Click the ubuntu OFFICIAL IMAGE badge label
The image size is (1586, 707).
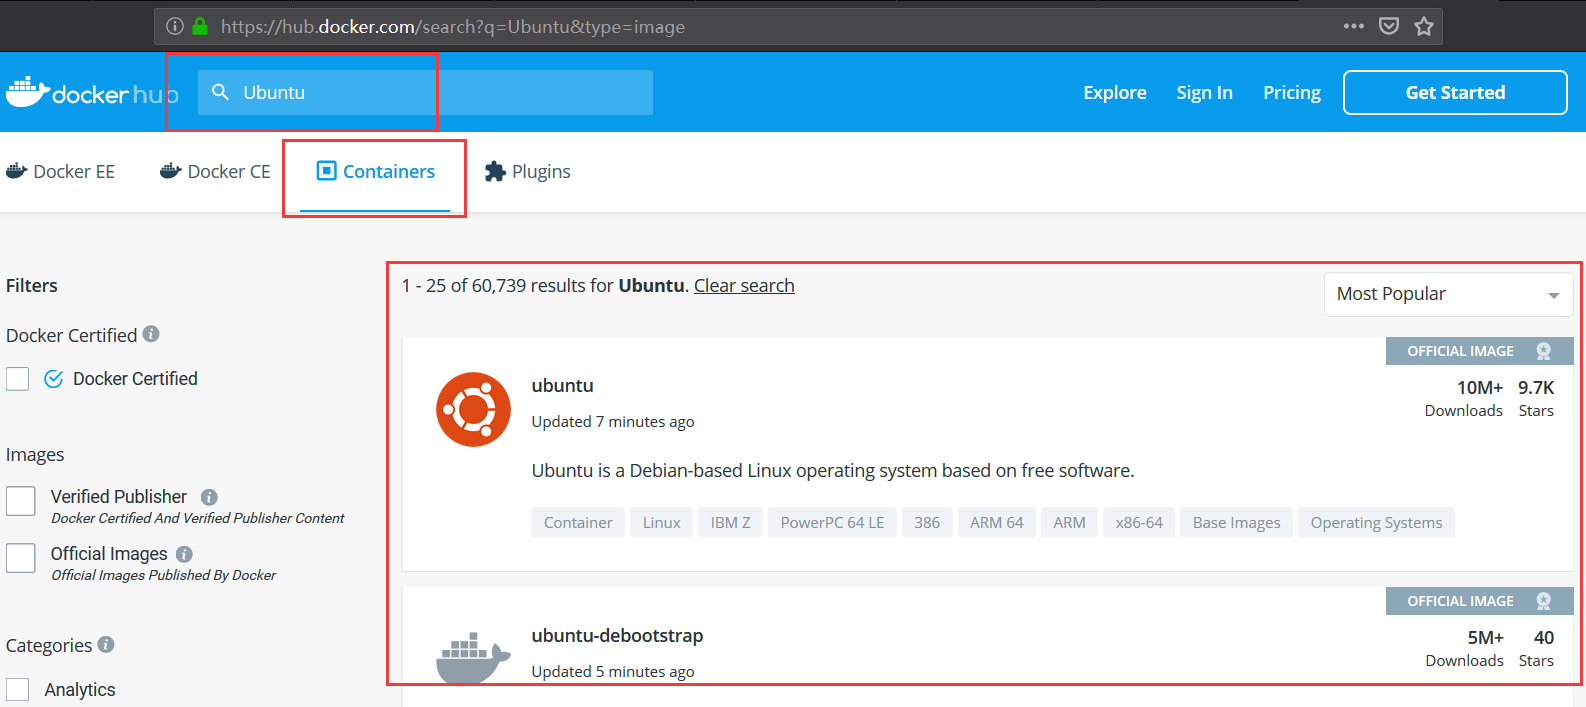coord(1460,351)
